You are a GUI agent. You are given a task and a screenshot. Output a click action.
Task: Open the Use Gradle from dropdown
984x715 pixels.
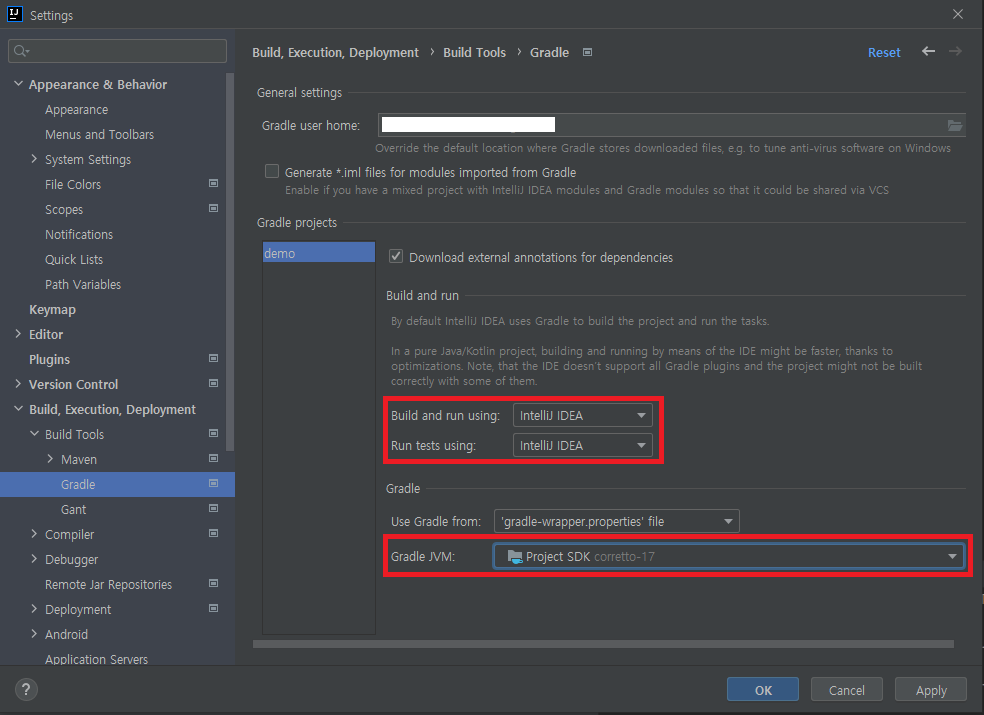pyautogui.click(x=617, y=521)
